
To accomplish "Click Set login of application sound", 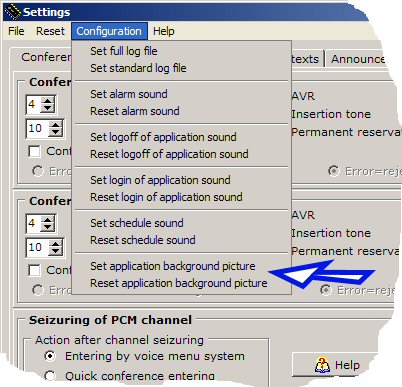I will click(x=160, y=180).
